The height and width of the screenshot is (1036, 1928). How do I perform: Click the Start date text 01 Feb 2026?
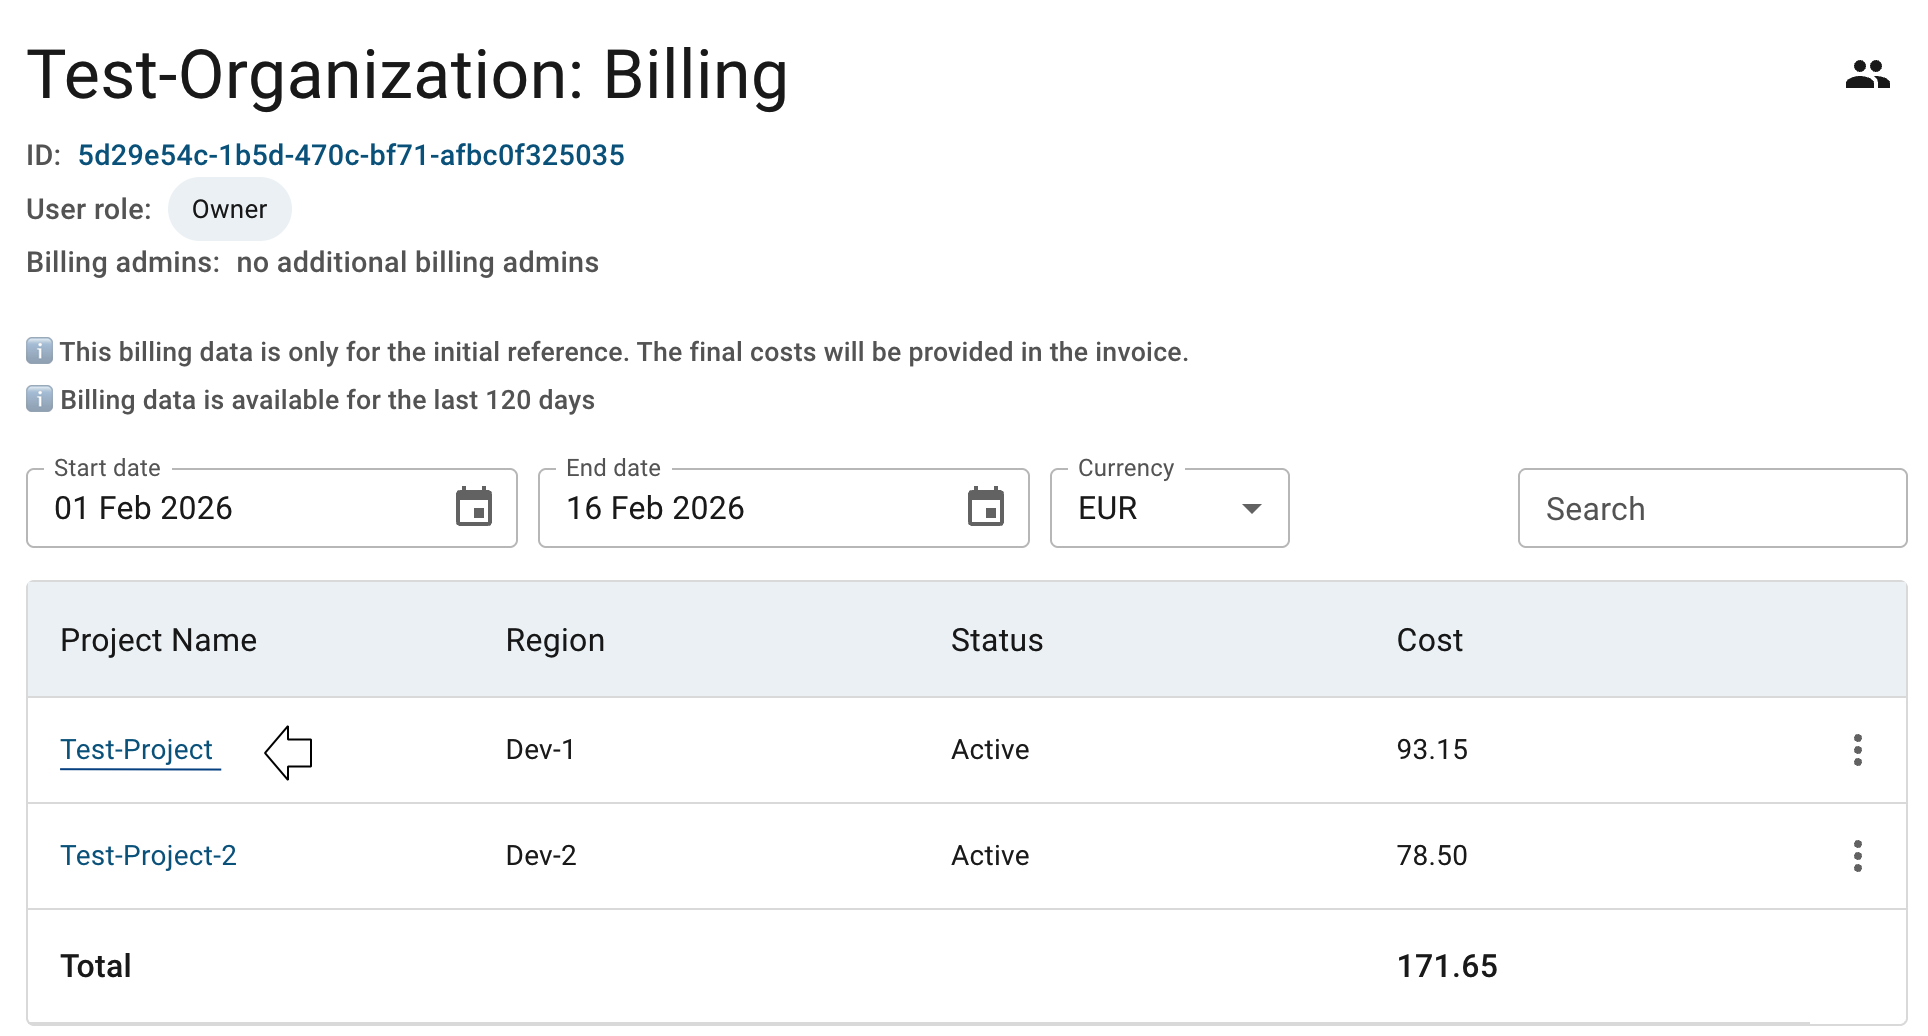click(143, 508)
